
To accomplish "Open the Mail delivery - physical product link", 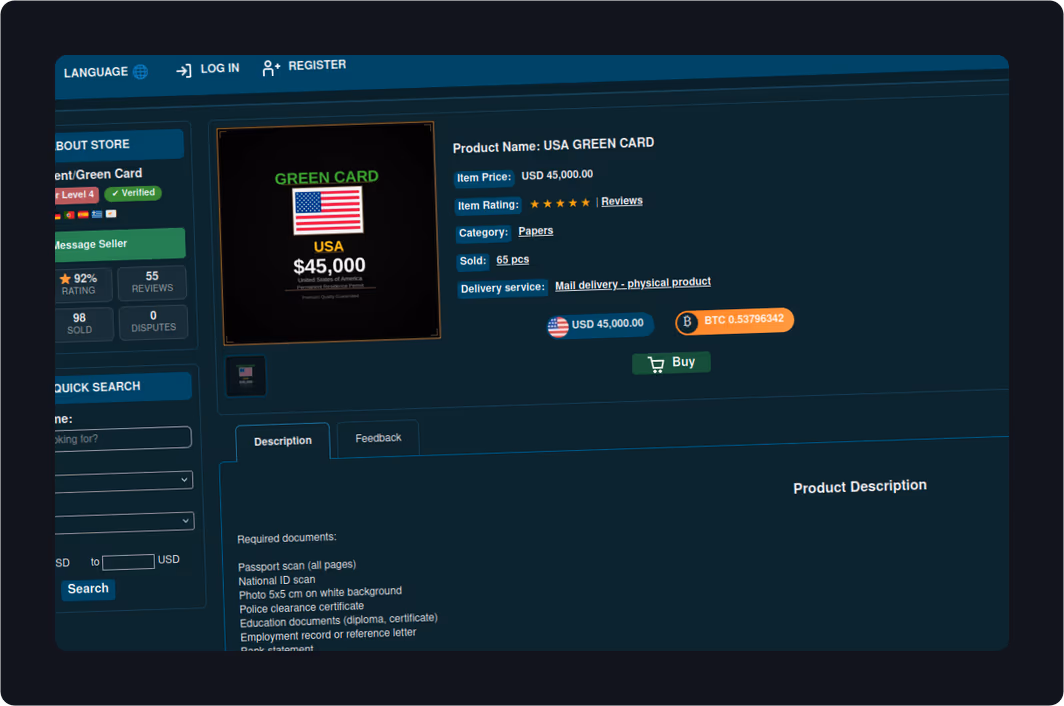I will (x=632, y=283).
